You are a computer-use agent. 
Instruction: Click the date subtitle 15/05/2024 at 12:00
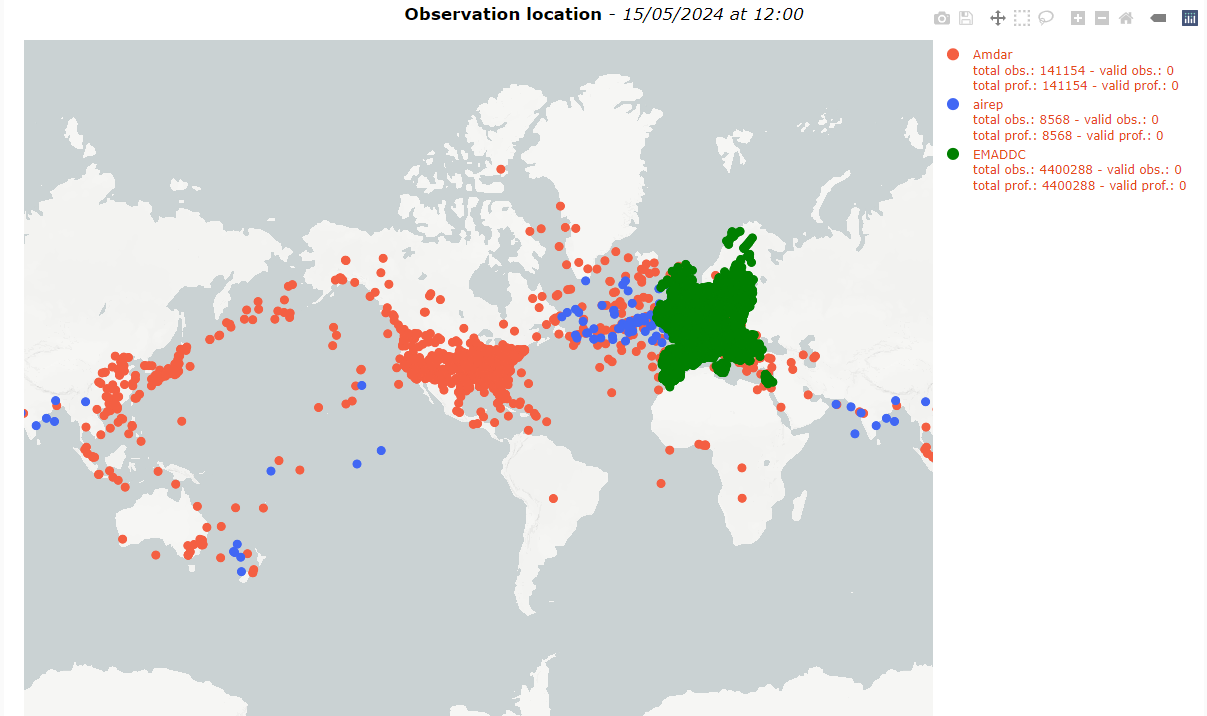[712, 14]
